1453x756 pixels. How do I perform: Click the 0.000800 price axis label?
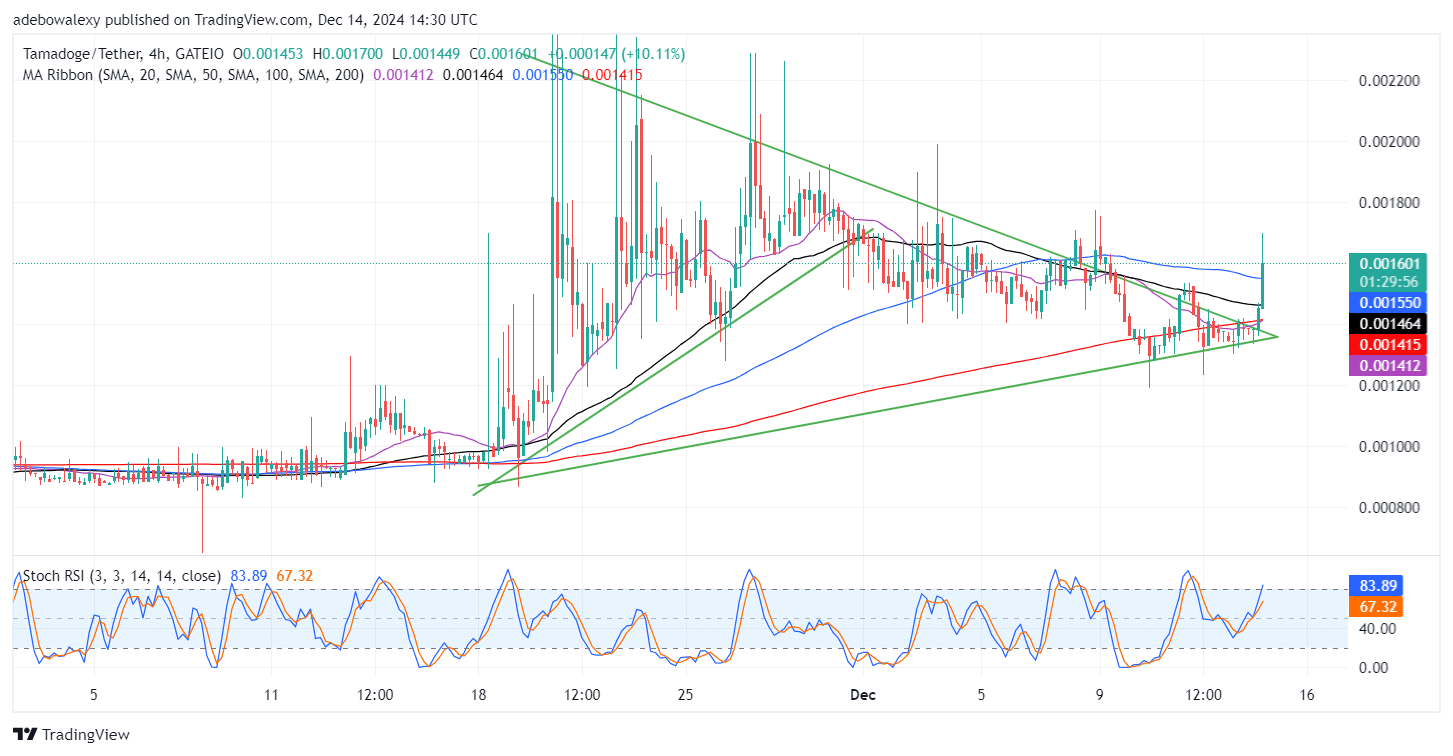click(1391, 508)
